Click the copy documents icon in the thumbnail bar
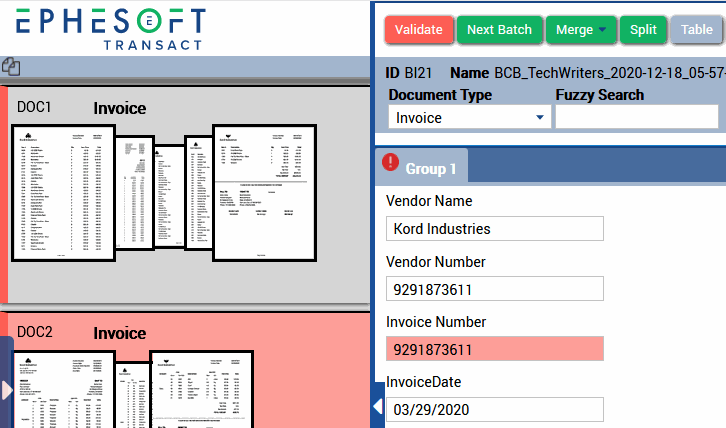The height and width of the screenshot is (428, 726). (x=11, y=67)
